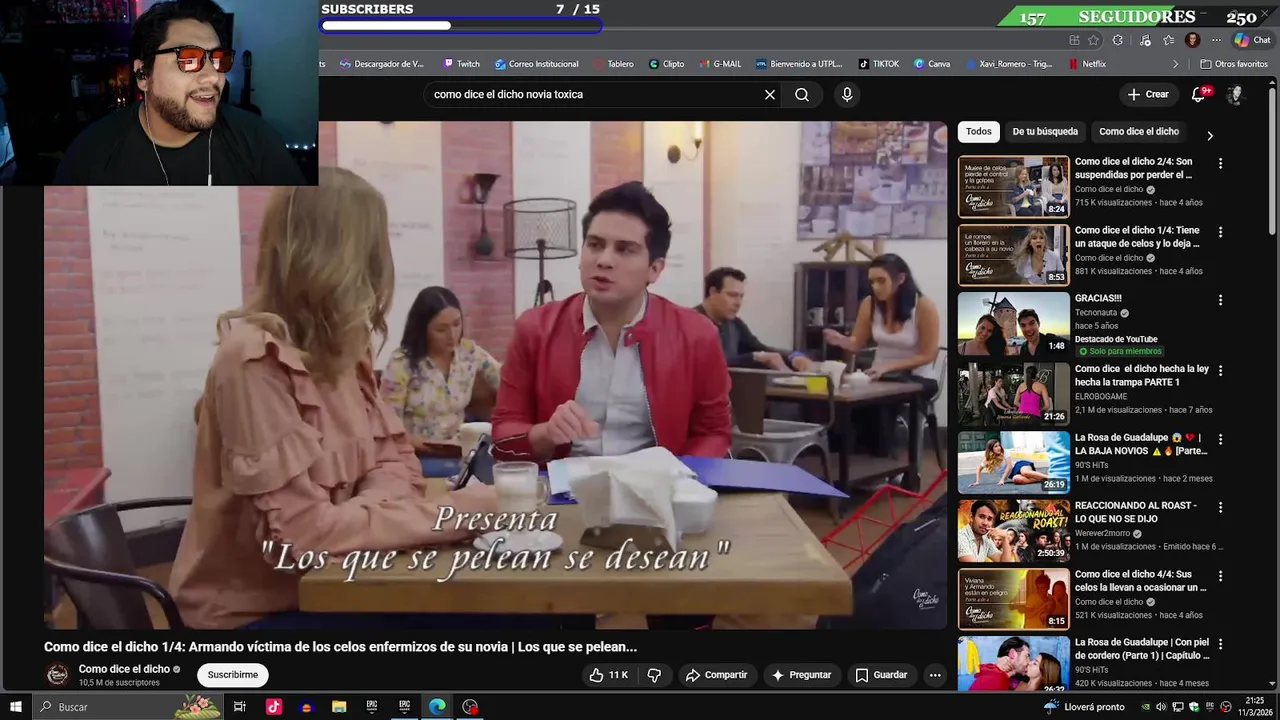Open browser profile avatar
The width and height of the screenshot is (1280, 720).
tap(1192, 40)
